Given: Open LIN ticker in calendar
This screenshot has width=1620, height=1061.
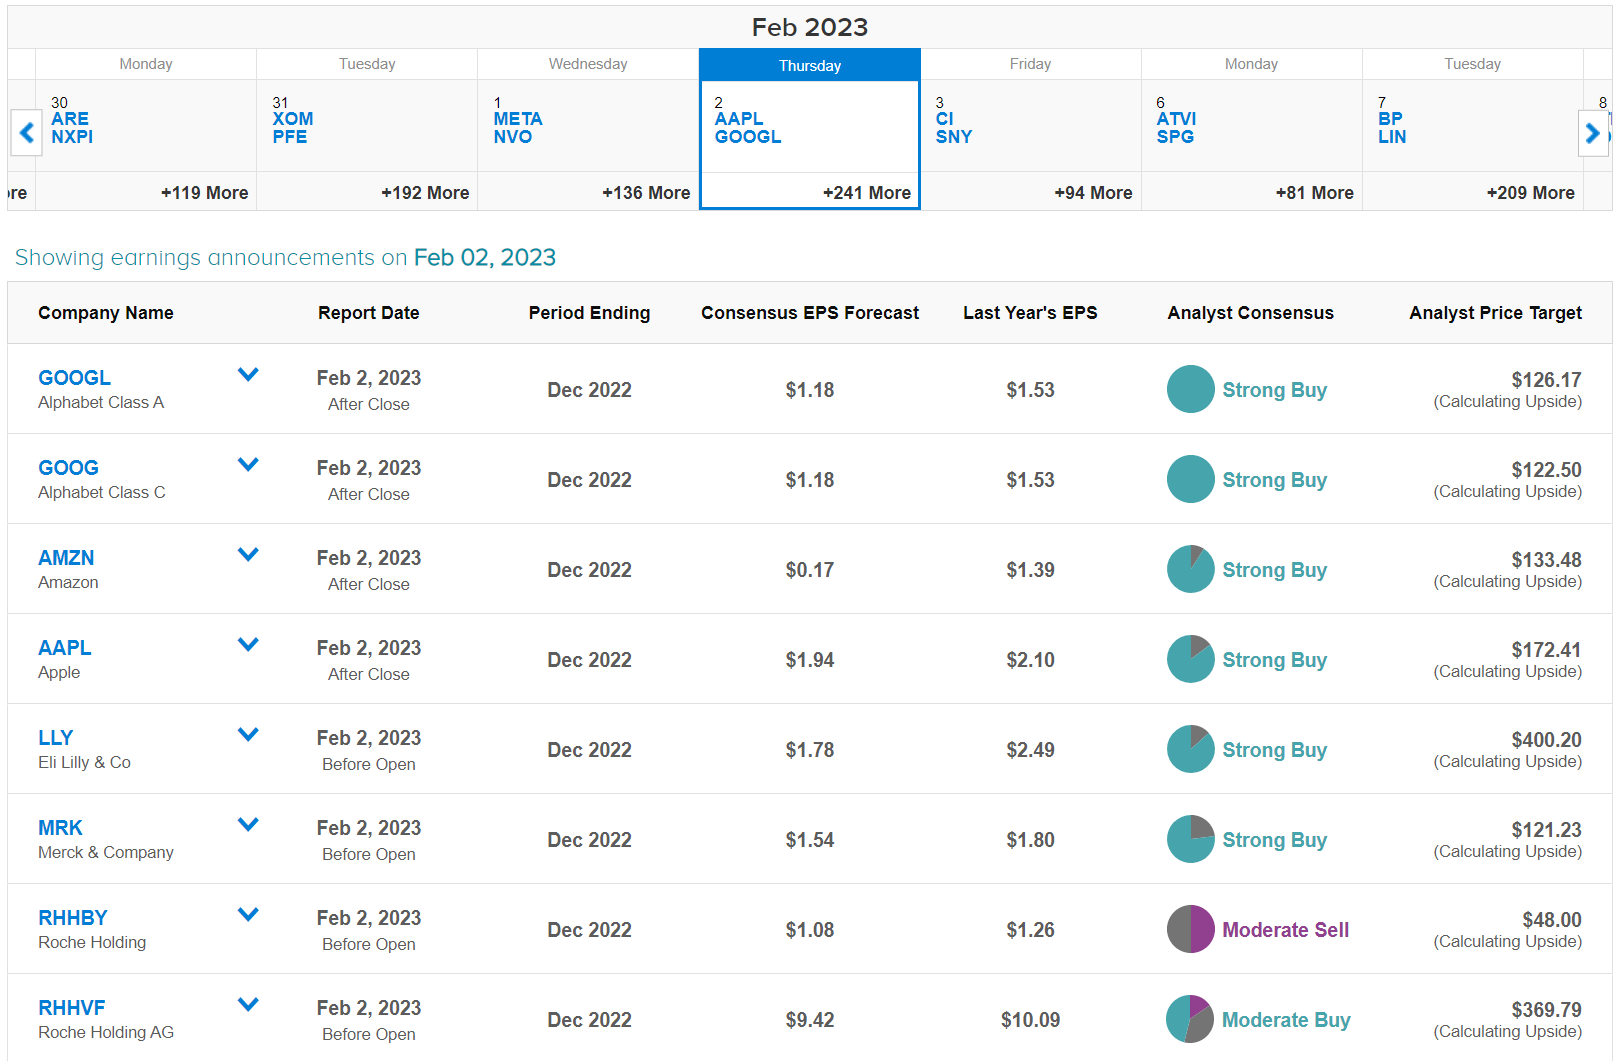Looking at the screenshot, I should (1392, 137).
